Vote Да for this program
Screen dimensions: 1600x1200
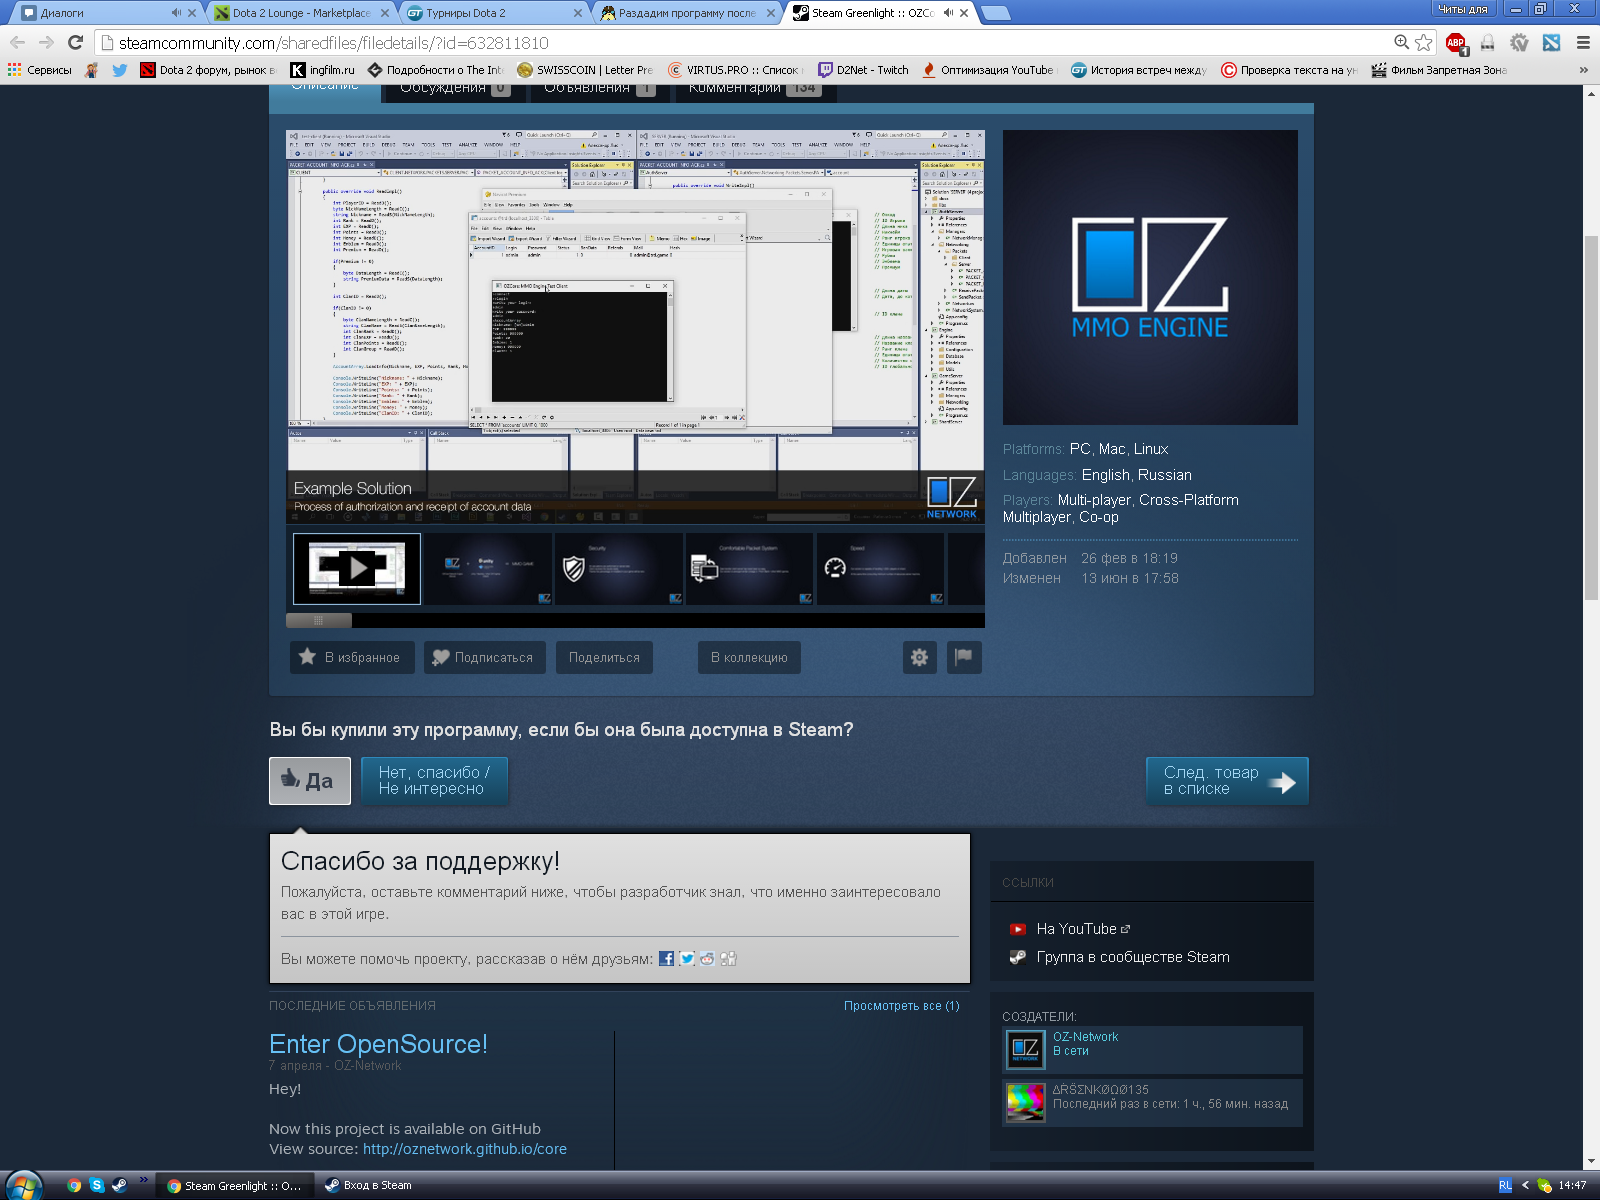tap(310, 781)
